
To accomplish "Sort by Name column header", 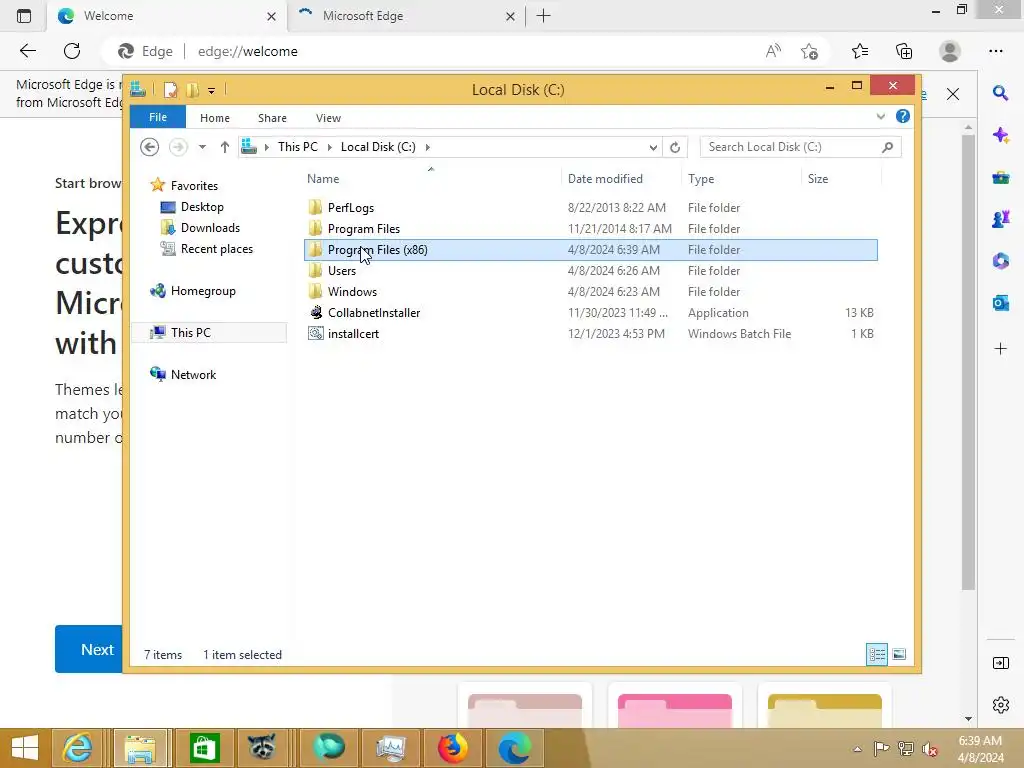I will pos(431,178).
